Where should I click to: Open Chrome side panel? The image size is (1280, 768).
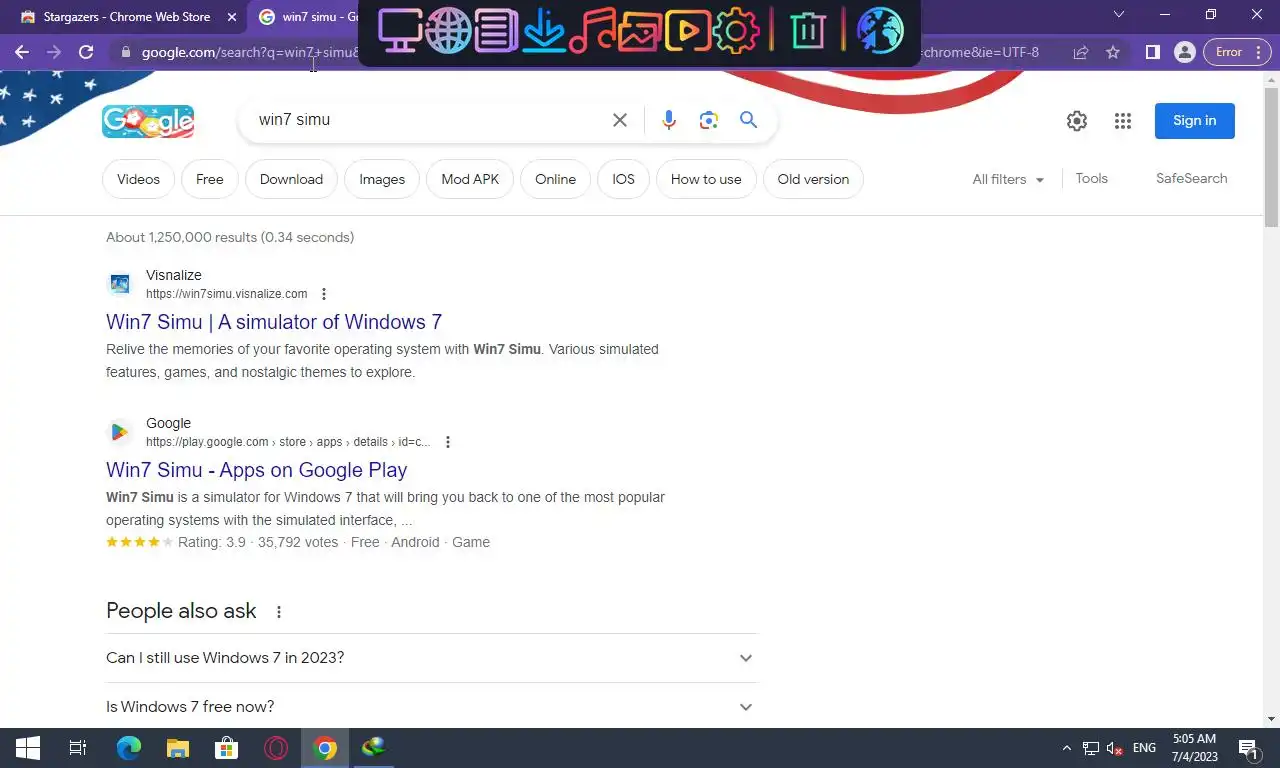pyautogui.click(x=1153, y=52)
